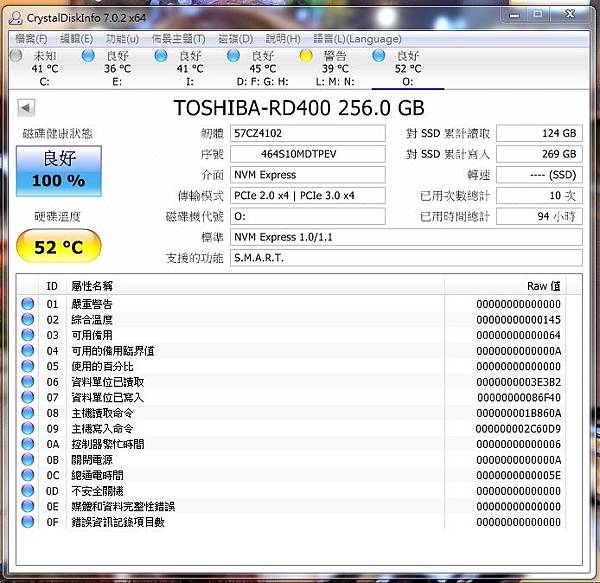Click power on count value 10 次

click(x=540, y=195)
